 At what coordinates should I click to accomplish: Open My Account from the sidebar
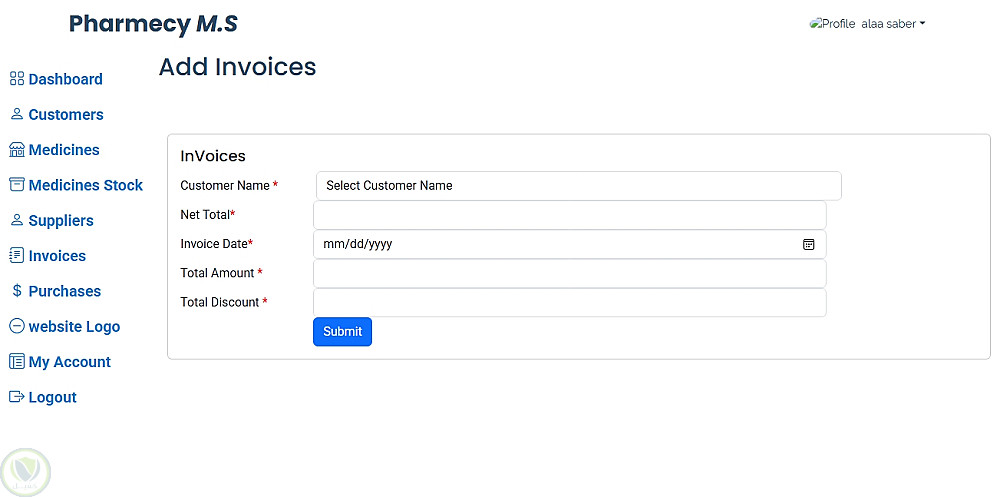coord(69,362)
